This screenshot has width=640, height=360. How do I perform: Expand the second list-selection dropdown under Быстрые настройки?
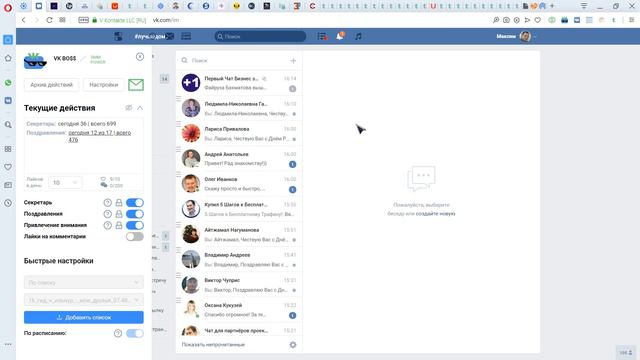(84, 300)
